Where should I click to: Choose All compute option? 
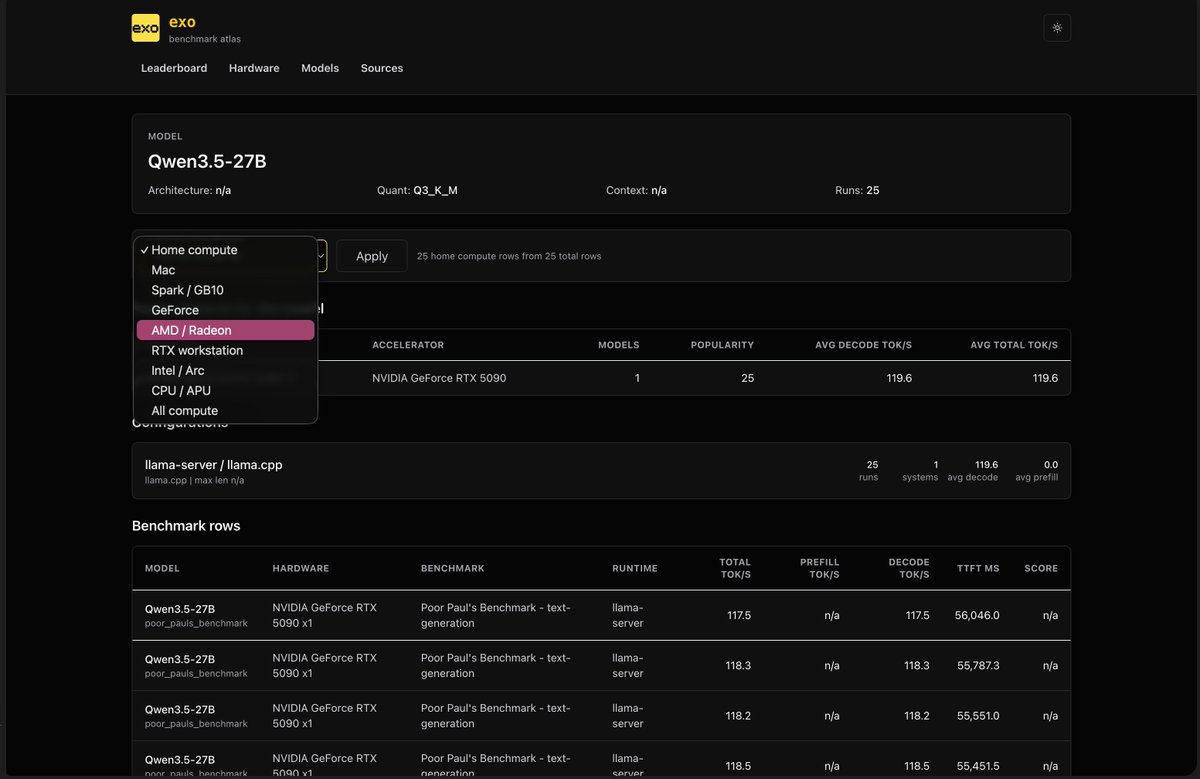[x=226, y=411]
